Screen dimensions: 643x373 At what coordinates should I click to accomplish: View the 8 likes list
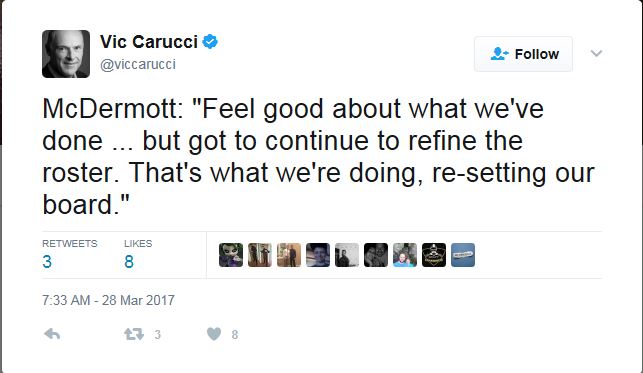pyautogui.click(x=138, y=254)
